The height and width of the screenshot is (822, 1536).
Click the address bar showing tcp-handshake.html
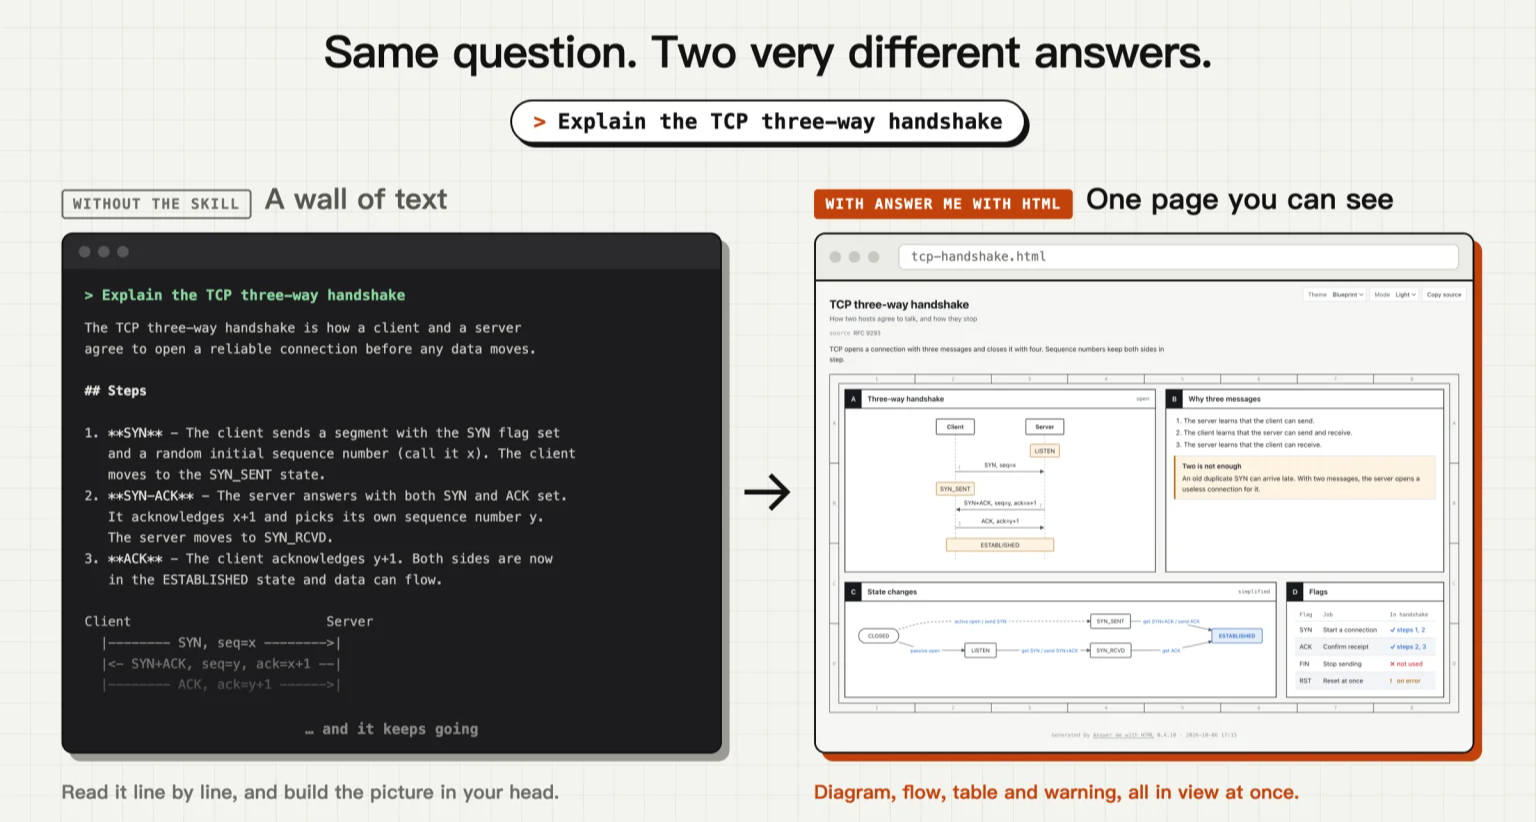pos(1178,257)
